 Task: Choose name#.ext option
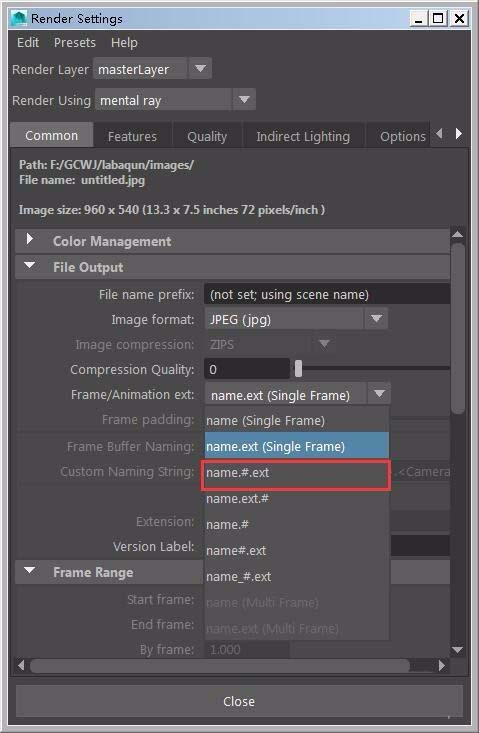(297, 551)
